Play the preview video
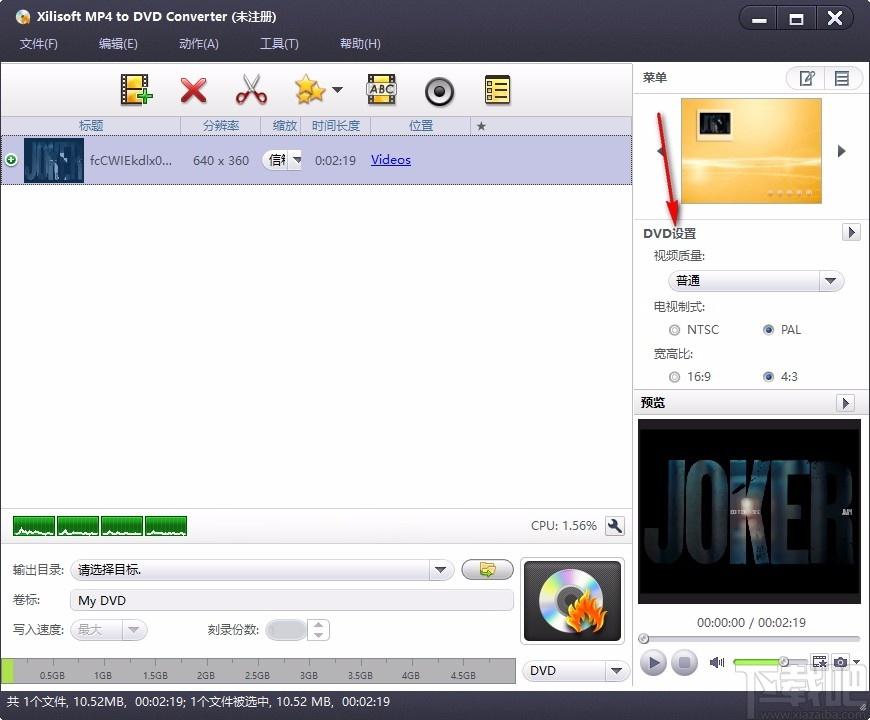Image resolution: width=870 pixels, height=720 pixels. [x=654, y=662]
